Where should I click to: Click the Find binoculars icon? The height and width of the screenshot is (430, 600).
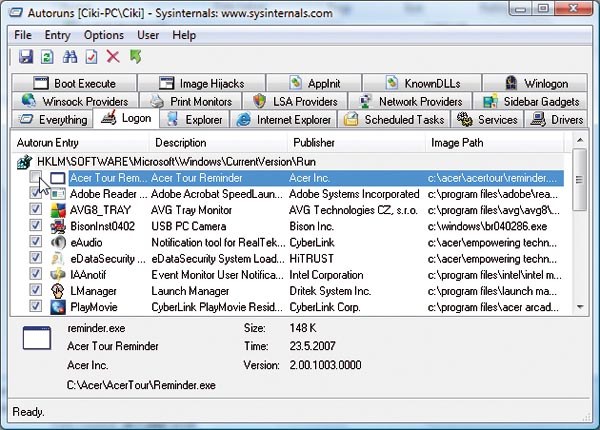pos(69,57)
